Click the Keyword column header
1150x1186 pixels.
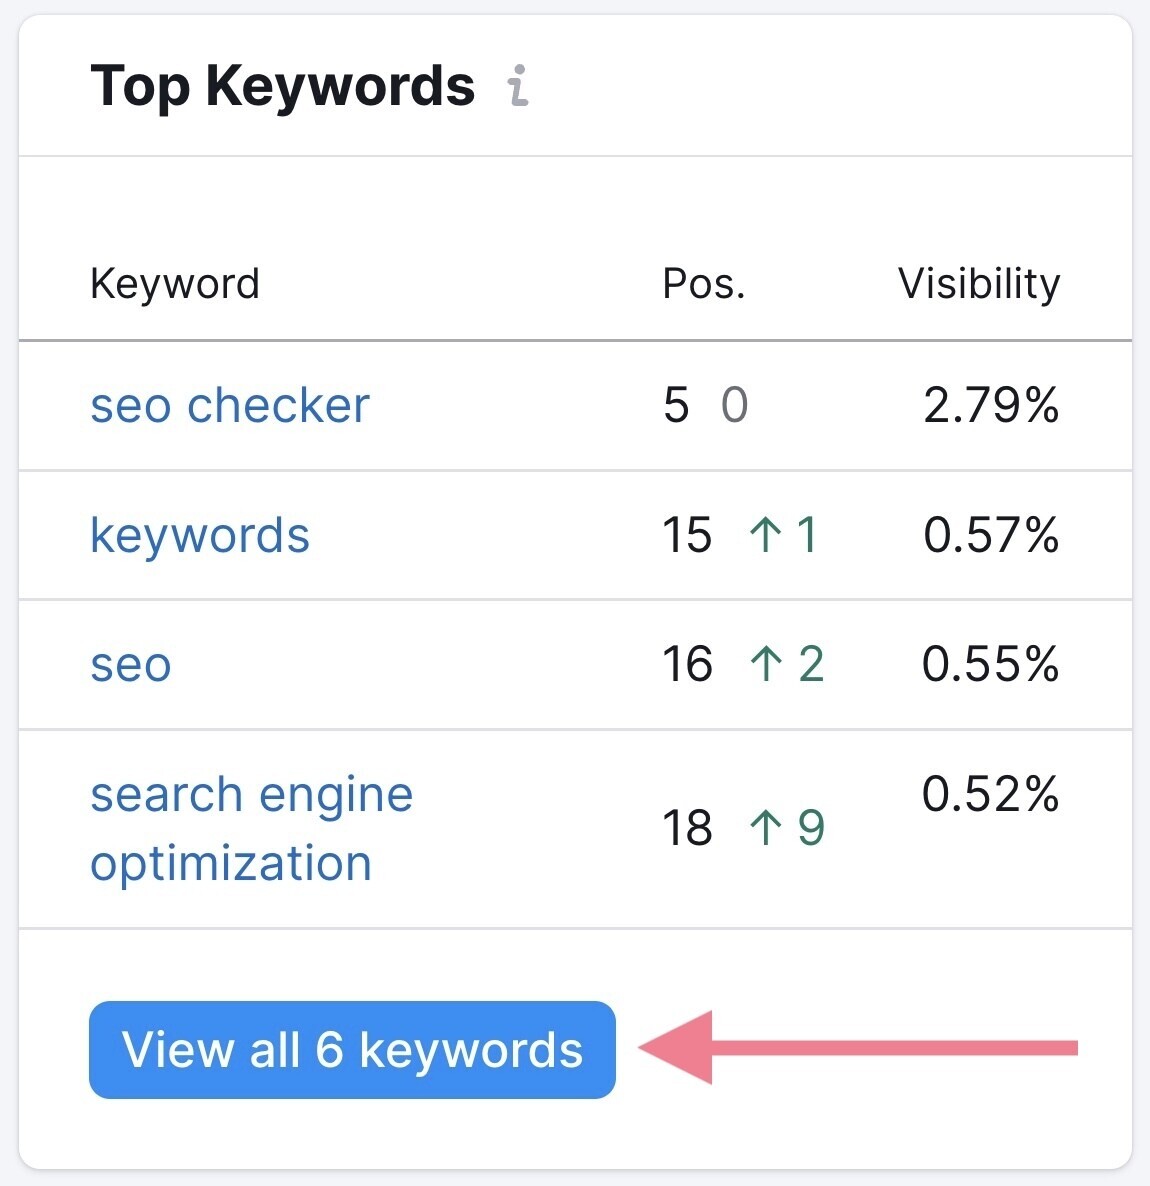pos(175,284)
